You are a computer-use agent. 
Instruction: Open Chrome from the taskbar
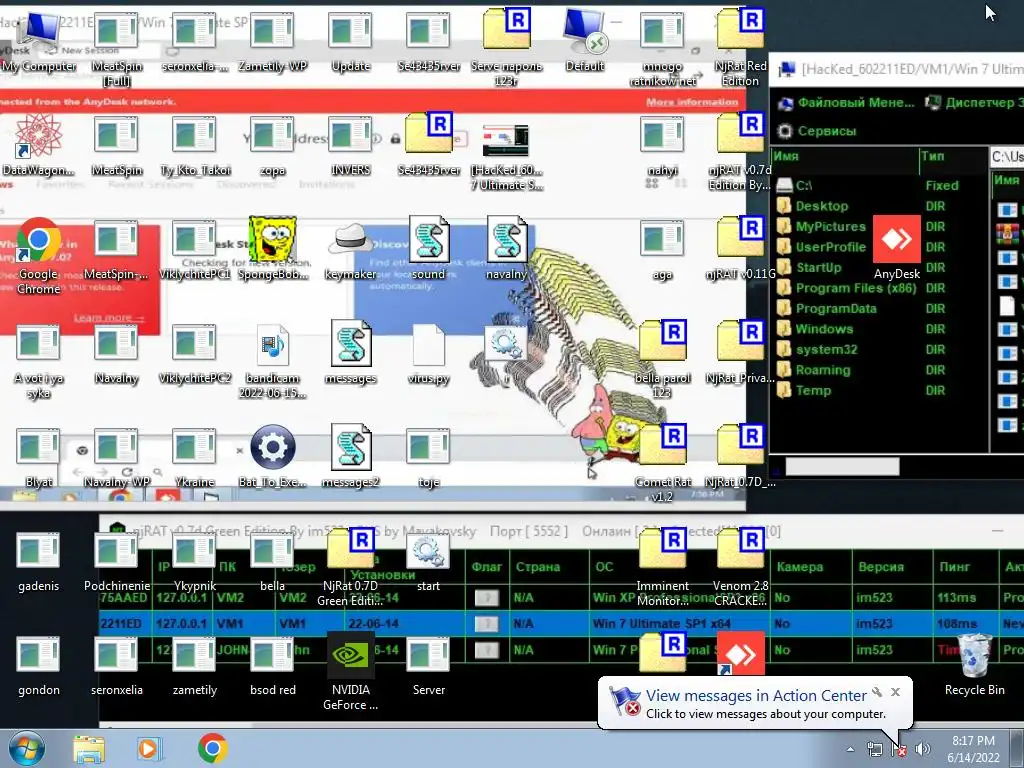click(212, 748)
